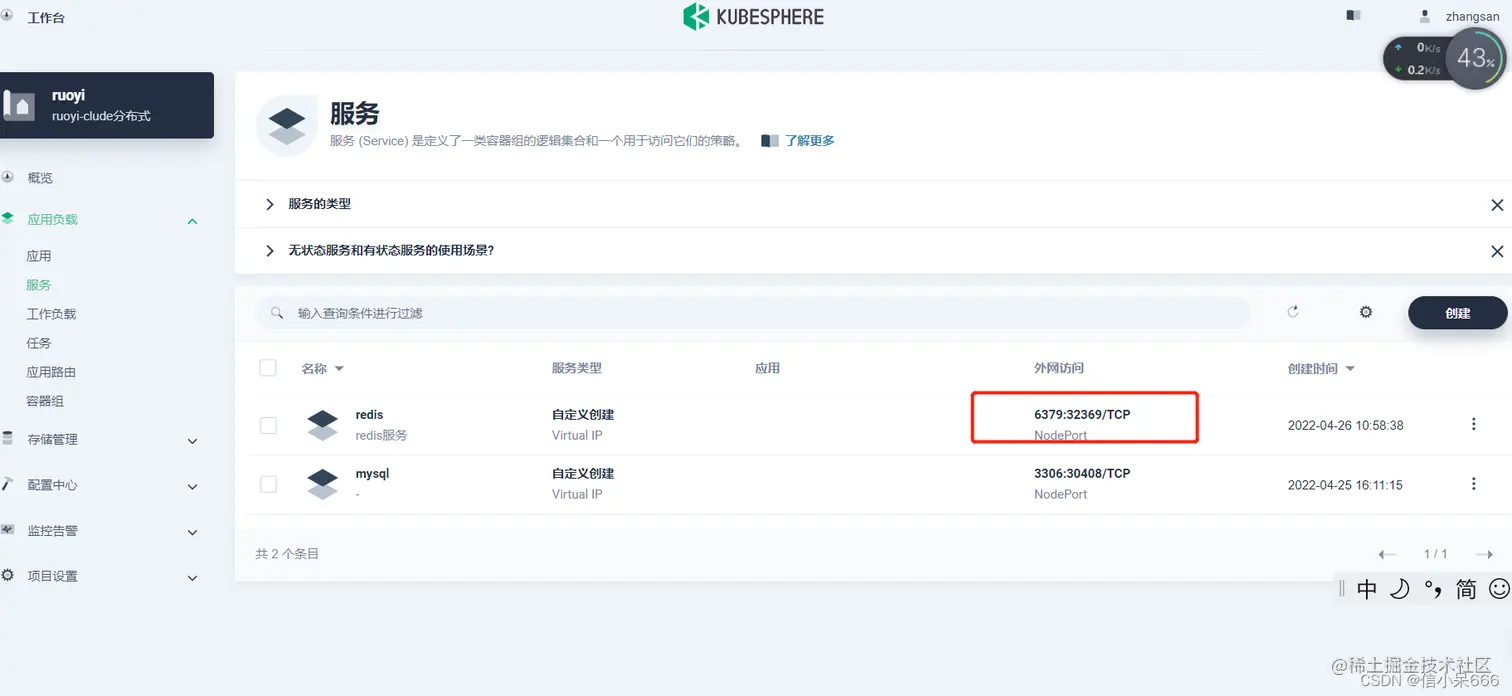This screenshot has width=1512, height=696.
Task: Check the mysql row checkbox
Action: click(x=268, y=484)
